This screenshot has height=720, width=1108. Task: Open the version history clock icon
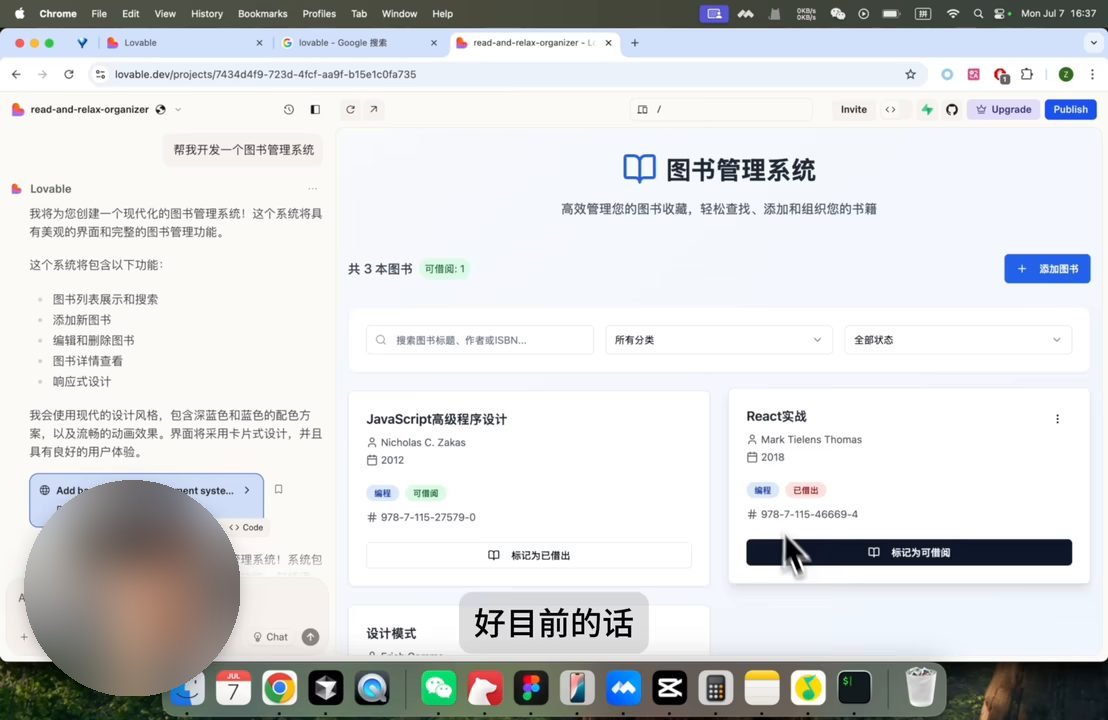[x=288, y=110]
